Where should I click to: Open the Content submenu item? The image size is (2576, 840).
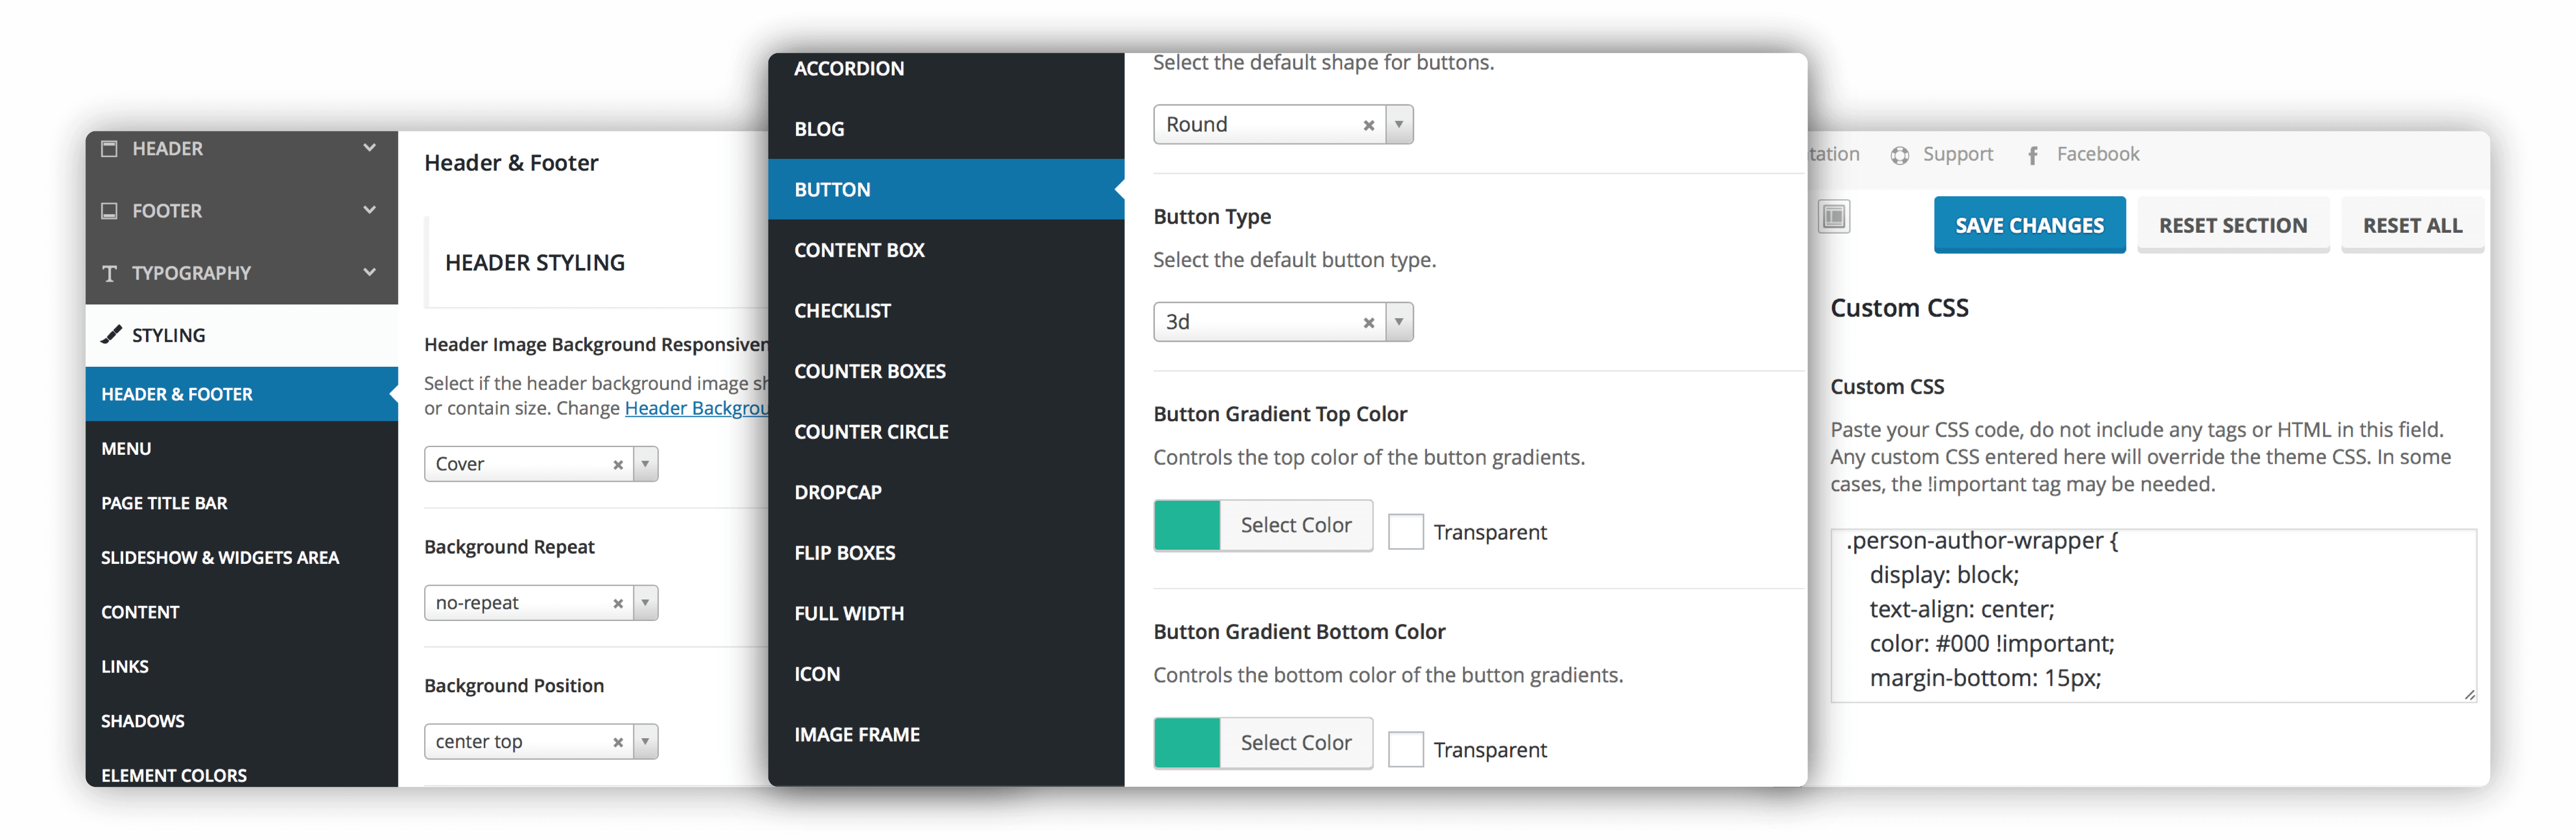242,612
